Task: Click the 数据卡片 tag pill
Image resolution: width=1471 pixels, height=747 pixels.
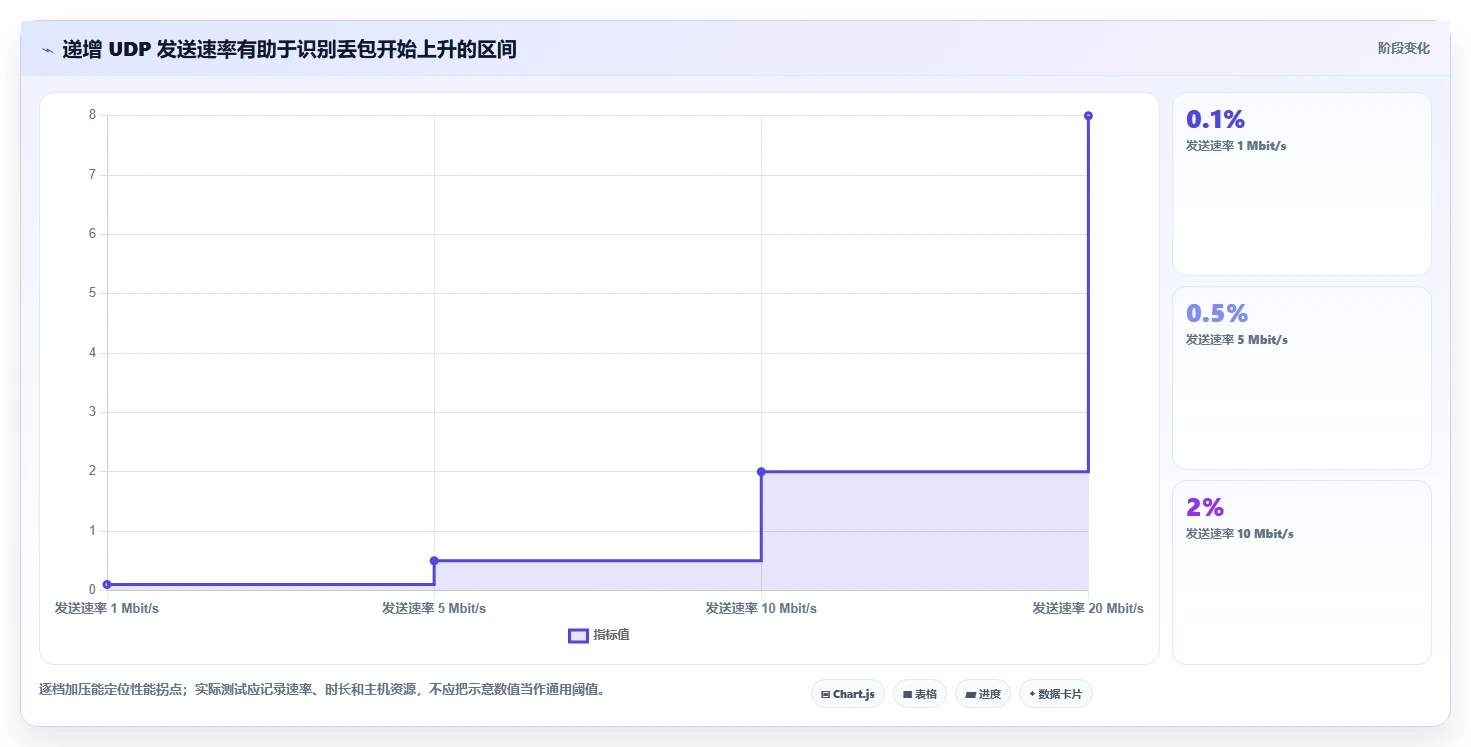Action: 1055,694
